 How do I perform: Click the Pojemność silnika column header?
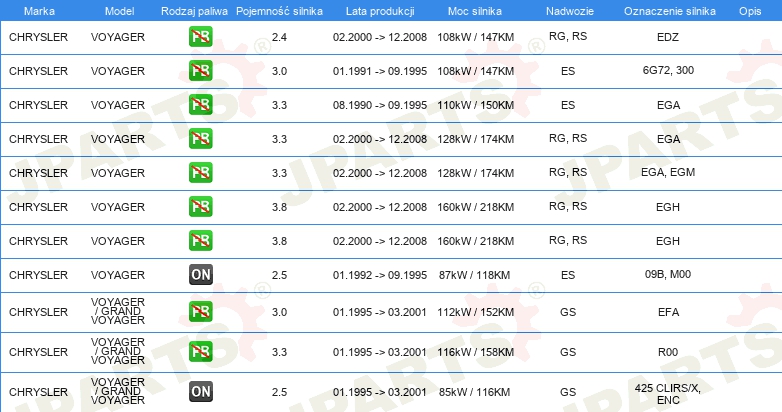point(279,11)
